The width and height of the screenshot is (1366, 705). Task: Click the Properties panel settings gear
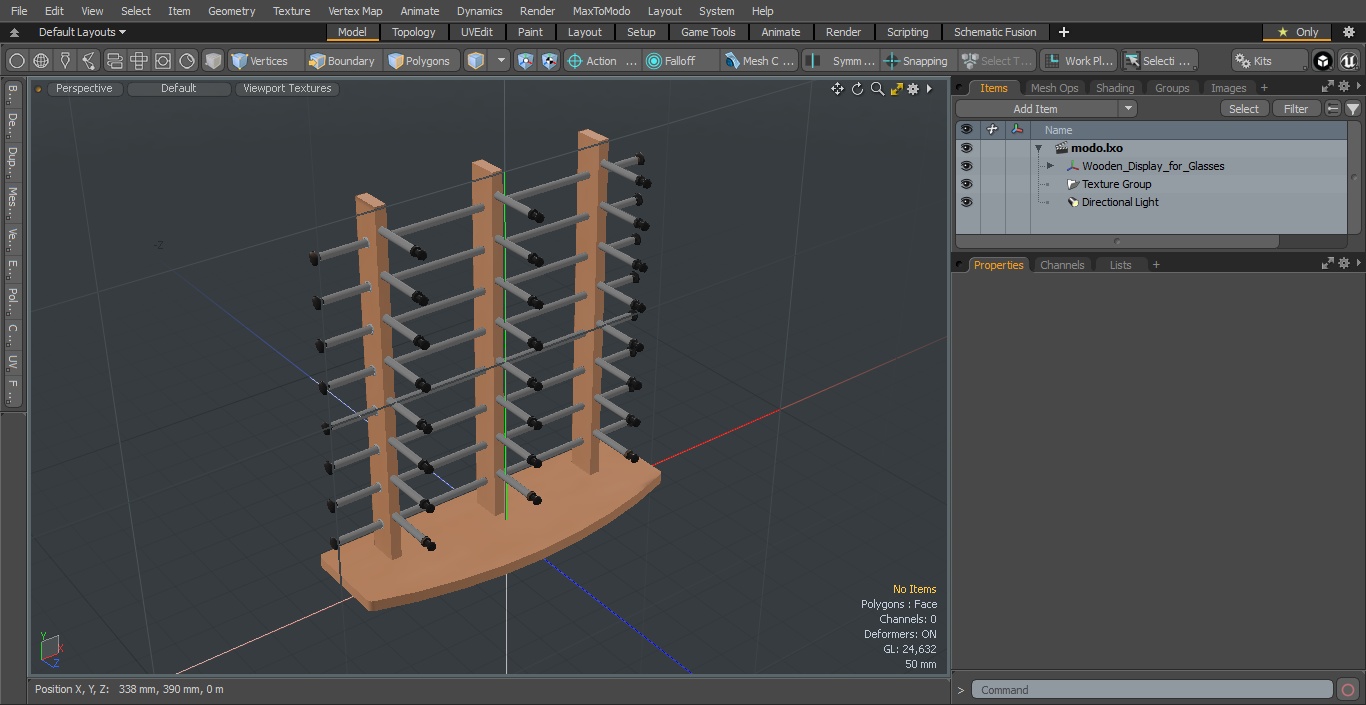[1344, 264]
